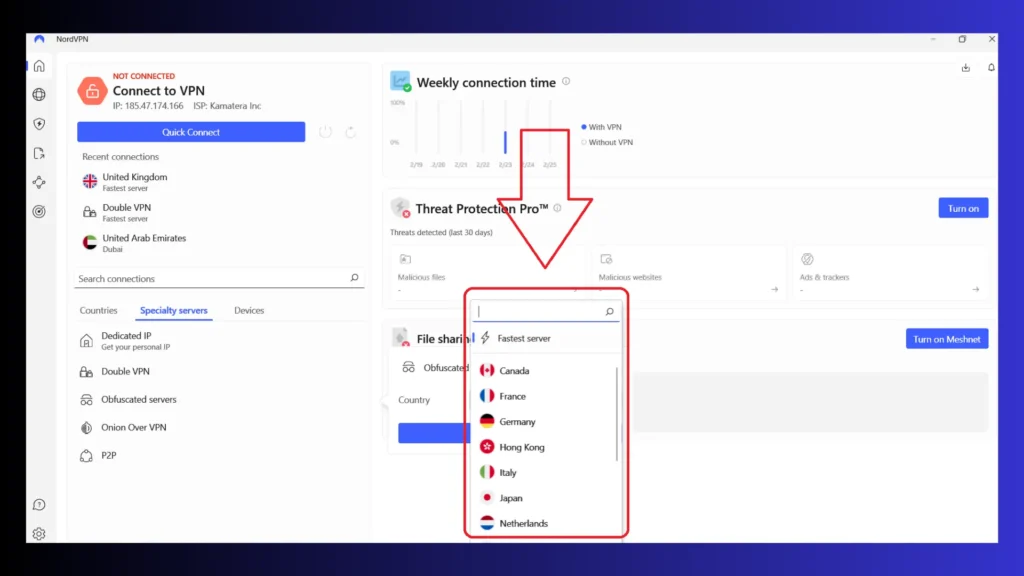The image size is (1024, 576).
Task: Close the NordVPN window
Action: click(991, 39)
